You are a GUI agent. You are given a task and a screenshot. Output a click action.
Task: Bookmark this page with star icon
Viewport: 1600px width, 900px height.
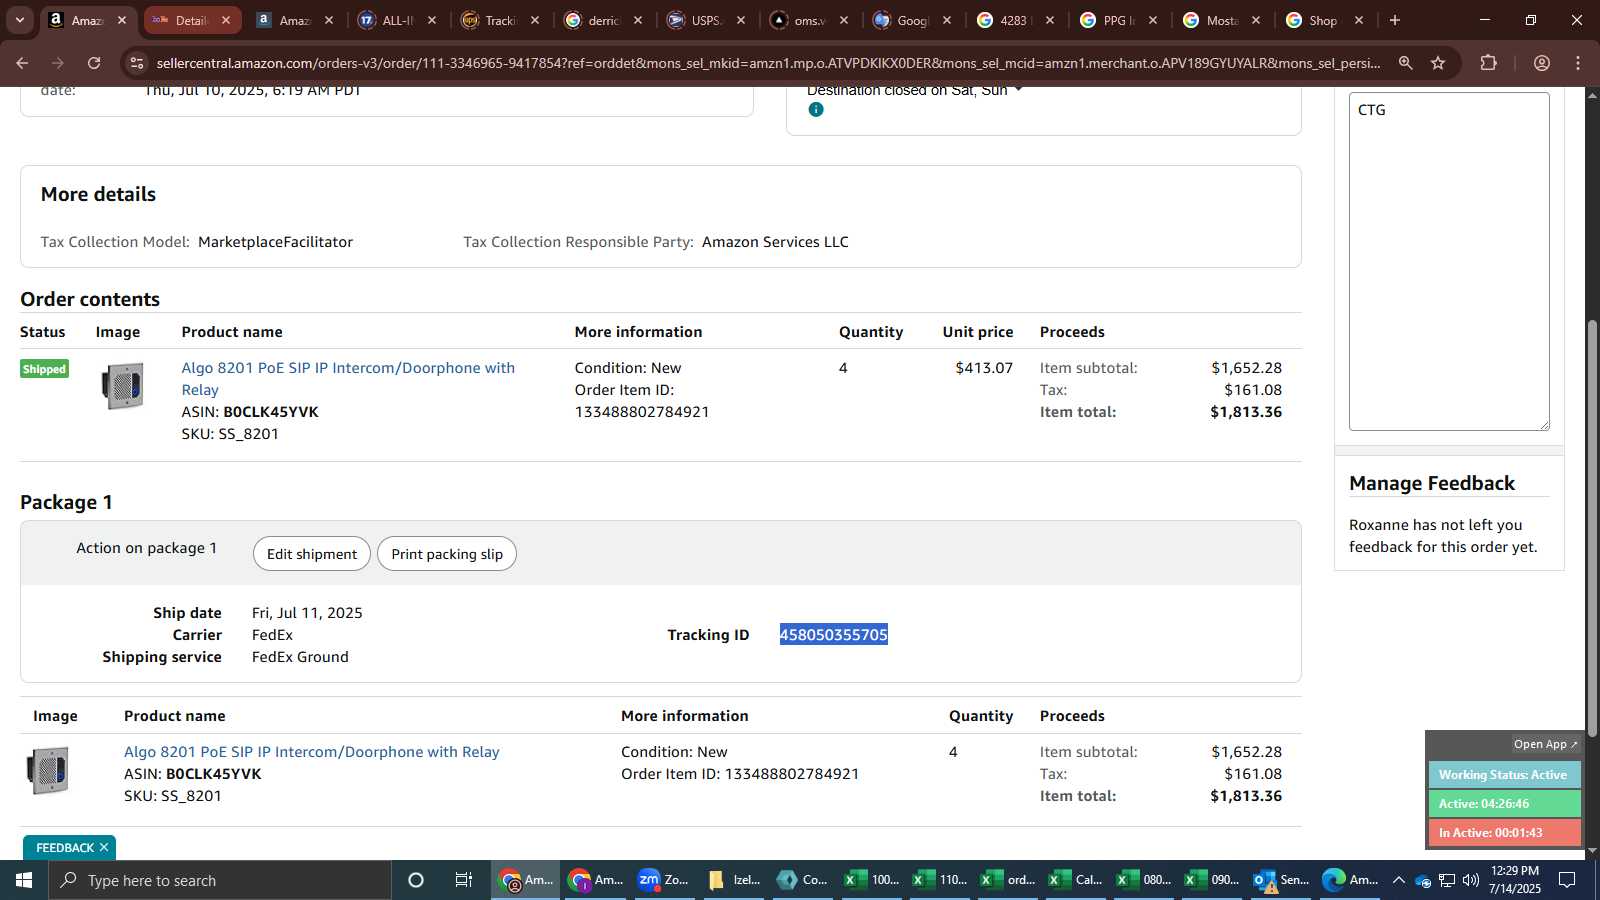[x=1438, y=63]
